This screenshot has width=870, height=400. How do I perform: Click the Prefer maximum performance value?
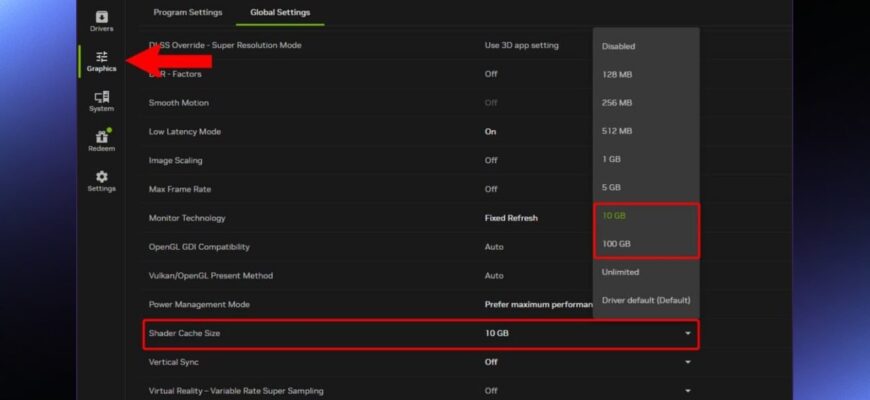click(539, 305)
